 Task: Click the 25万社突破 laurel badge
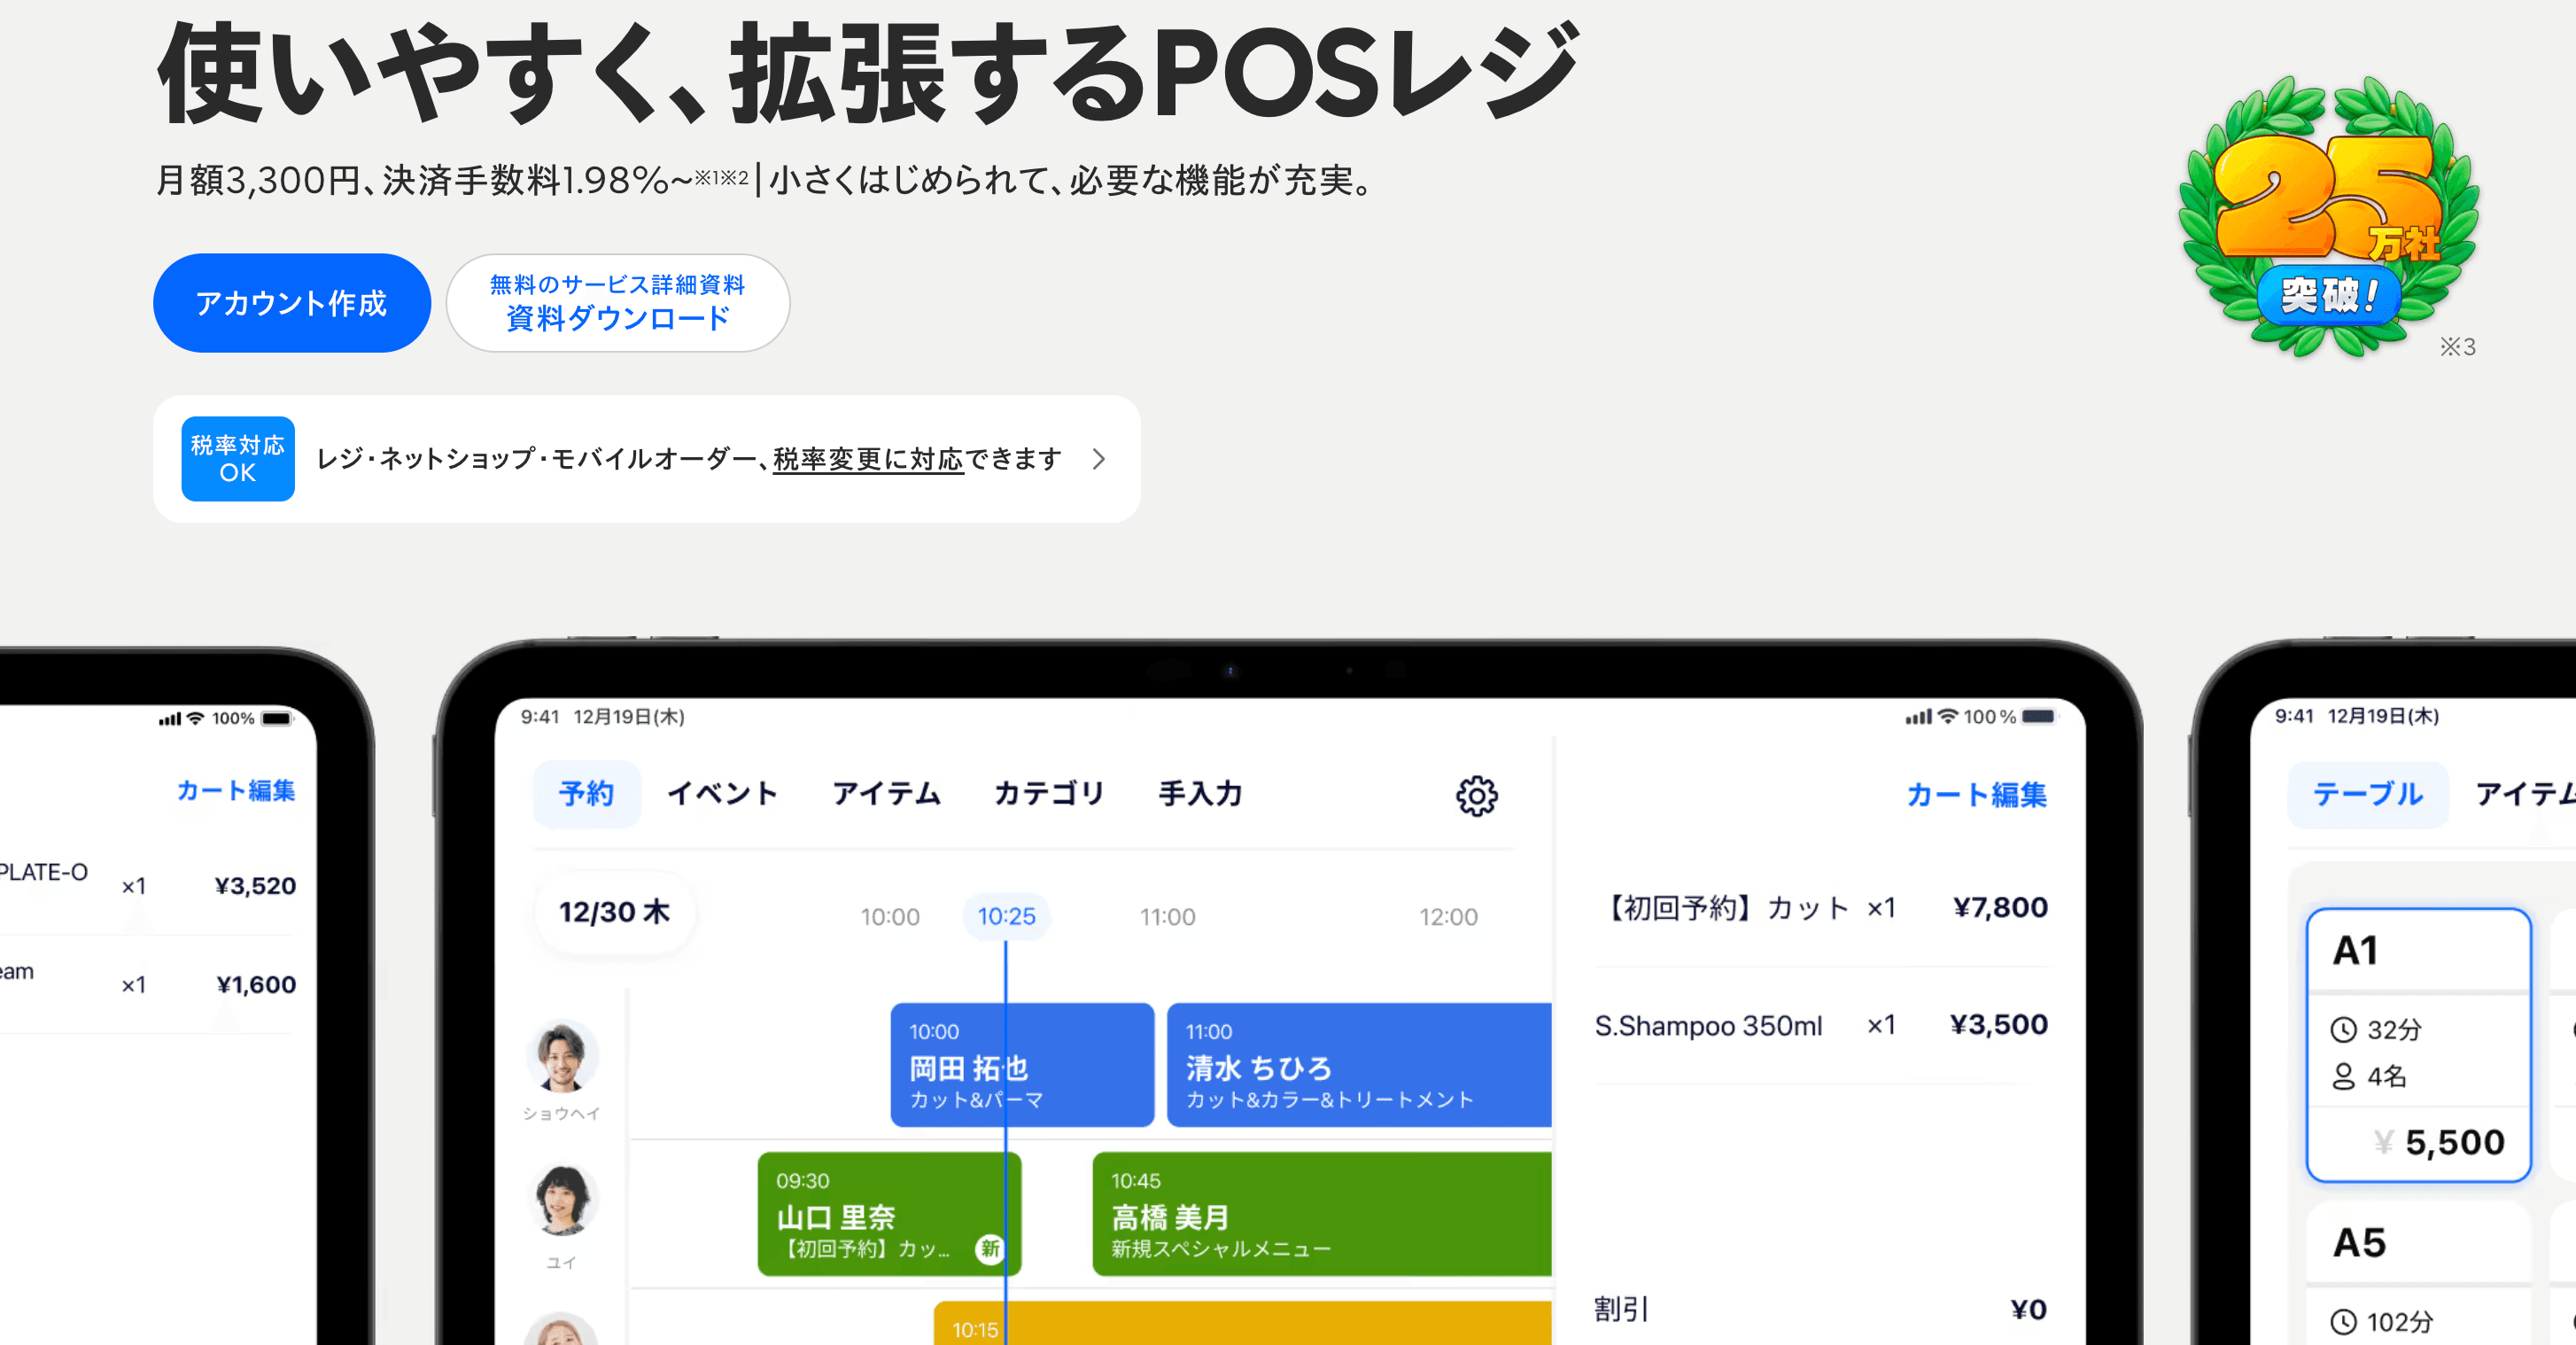pos(2329,217)
